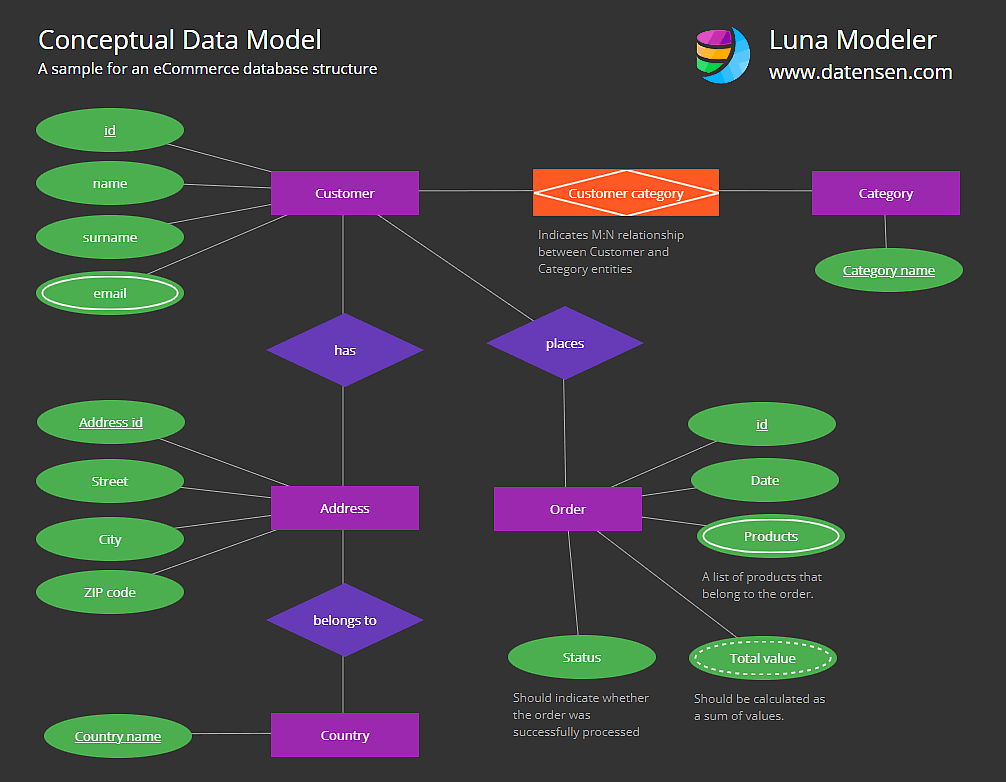Click the Luna Modeler pie chart logo
Viewport: 1006px width, 782px height.
[722, 55]
